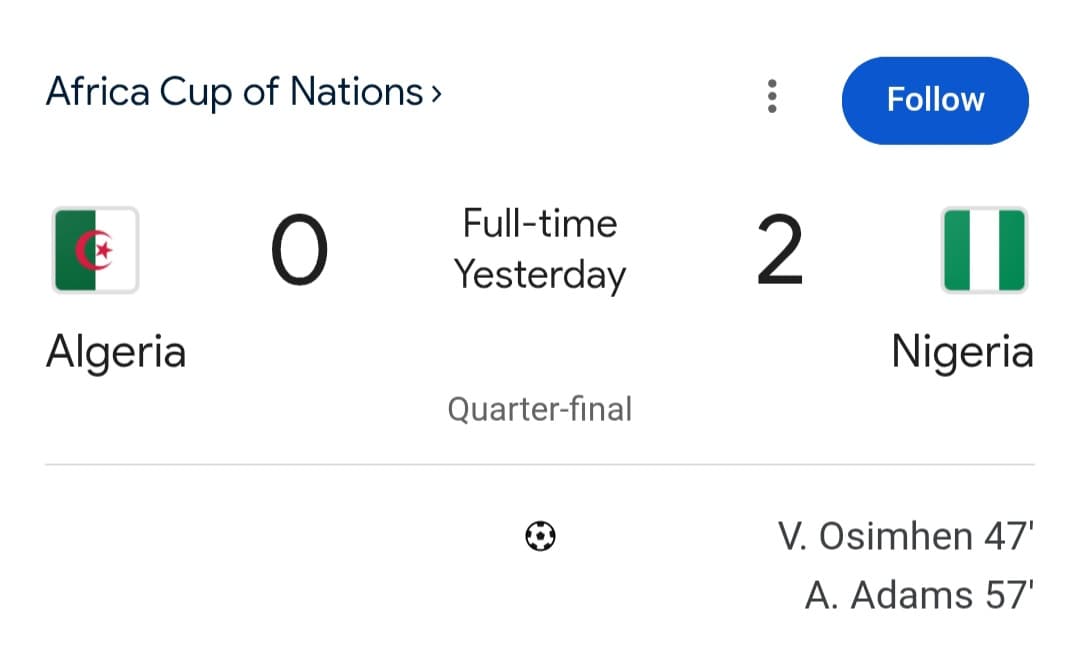Select the Nigeria team name
1080x647 pixels.
point(962,352)
